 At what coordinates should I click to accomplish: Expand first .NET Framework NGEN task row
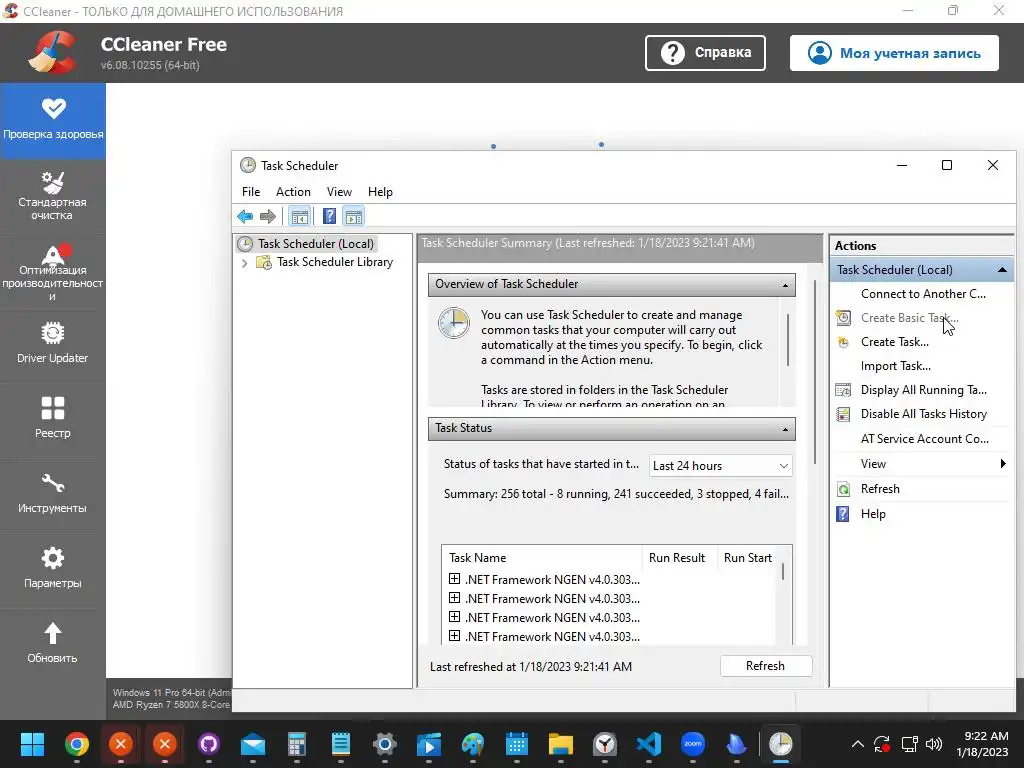(455, 579)
